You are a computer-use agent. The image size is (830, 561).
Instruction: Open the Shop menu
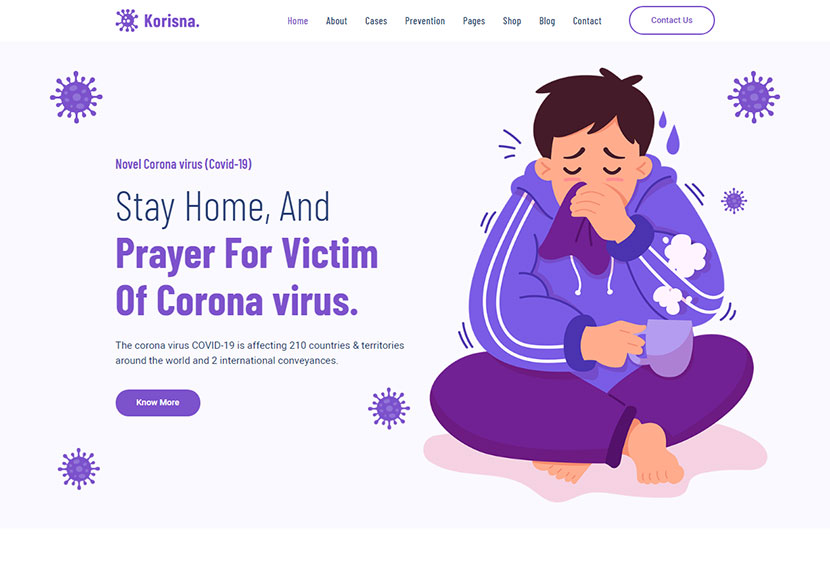(512, 21)
